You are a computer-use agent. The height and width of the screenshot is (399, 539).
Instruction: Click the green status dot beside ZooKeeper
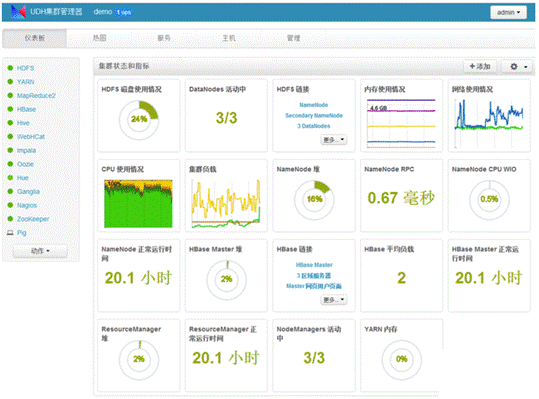pyautogui.click(x=10, y=219)
